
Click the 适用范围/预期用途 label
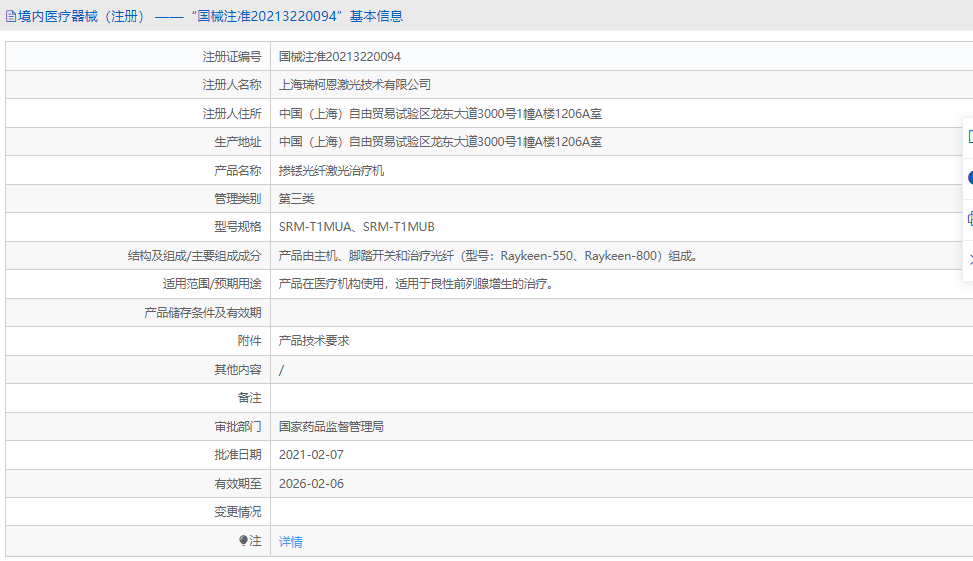point(212,284)
